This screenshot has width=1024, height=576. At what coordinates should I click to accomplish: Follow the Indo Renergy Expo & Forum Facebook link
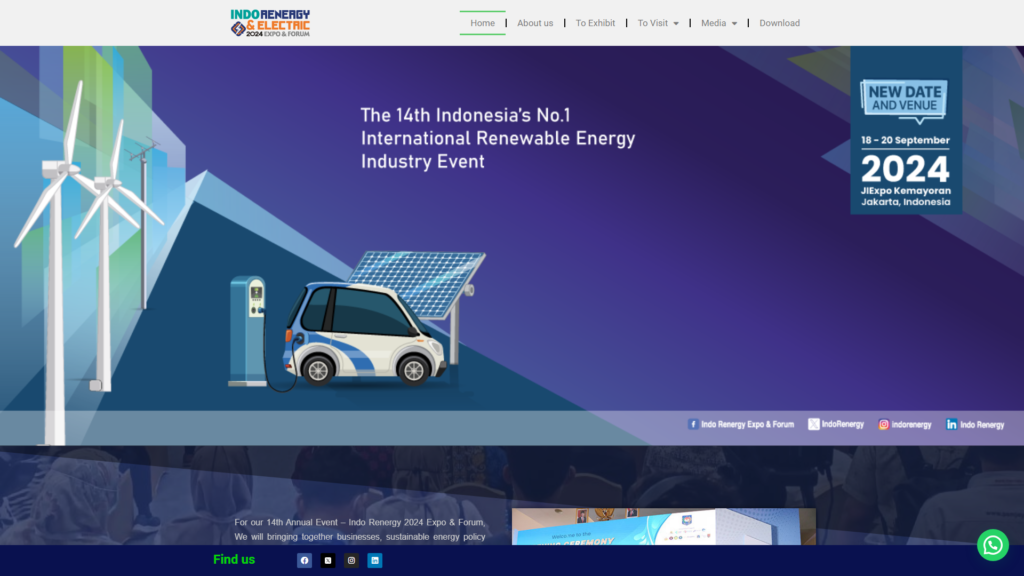click(x=748, y=424)
